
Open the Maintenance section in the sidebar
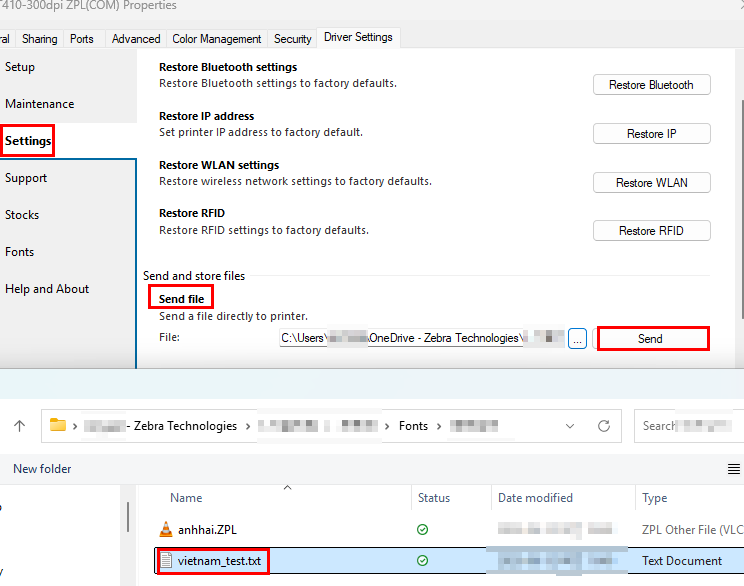(x=40, y=104)
